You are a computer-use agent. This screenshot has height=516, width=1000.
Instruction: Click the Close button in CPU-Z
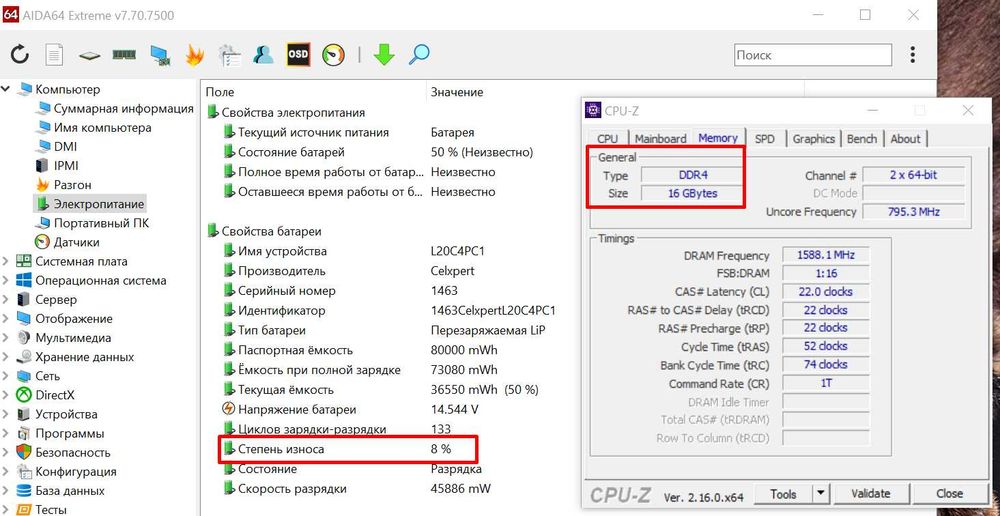tap(949, 494)
